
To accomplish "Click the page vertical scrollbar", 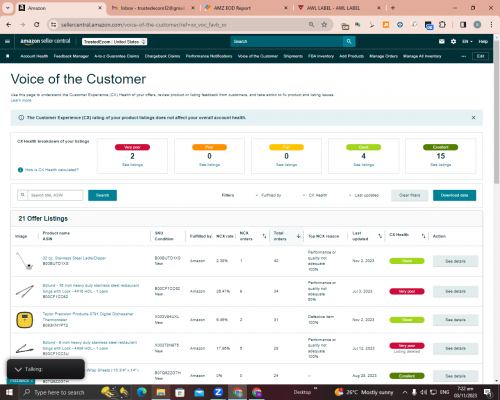I will click(496, 113).
